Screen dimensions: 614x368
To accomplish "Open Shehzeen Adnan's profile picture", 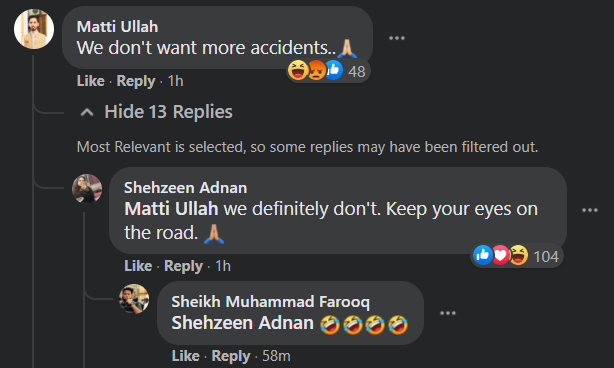I will coord(87,189).
